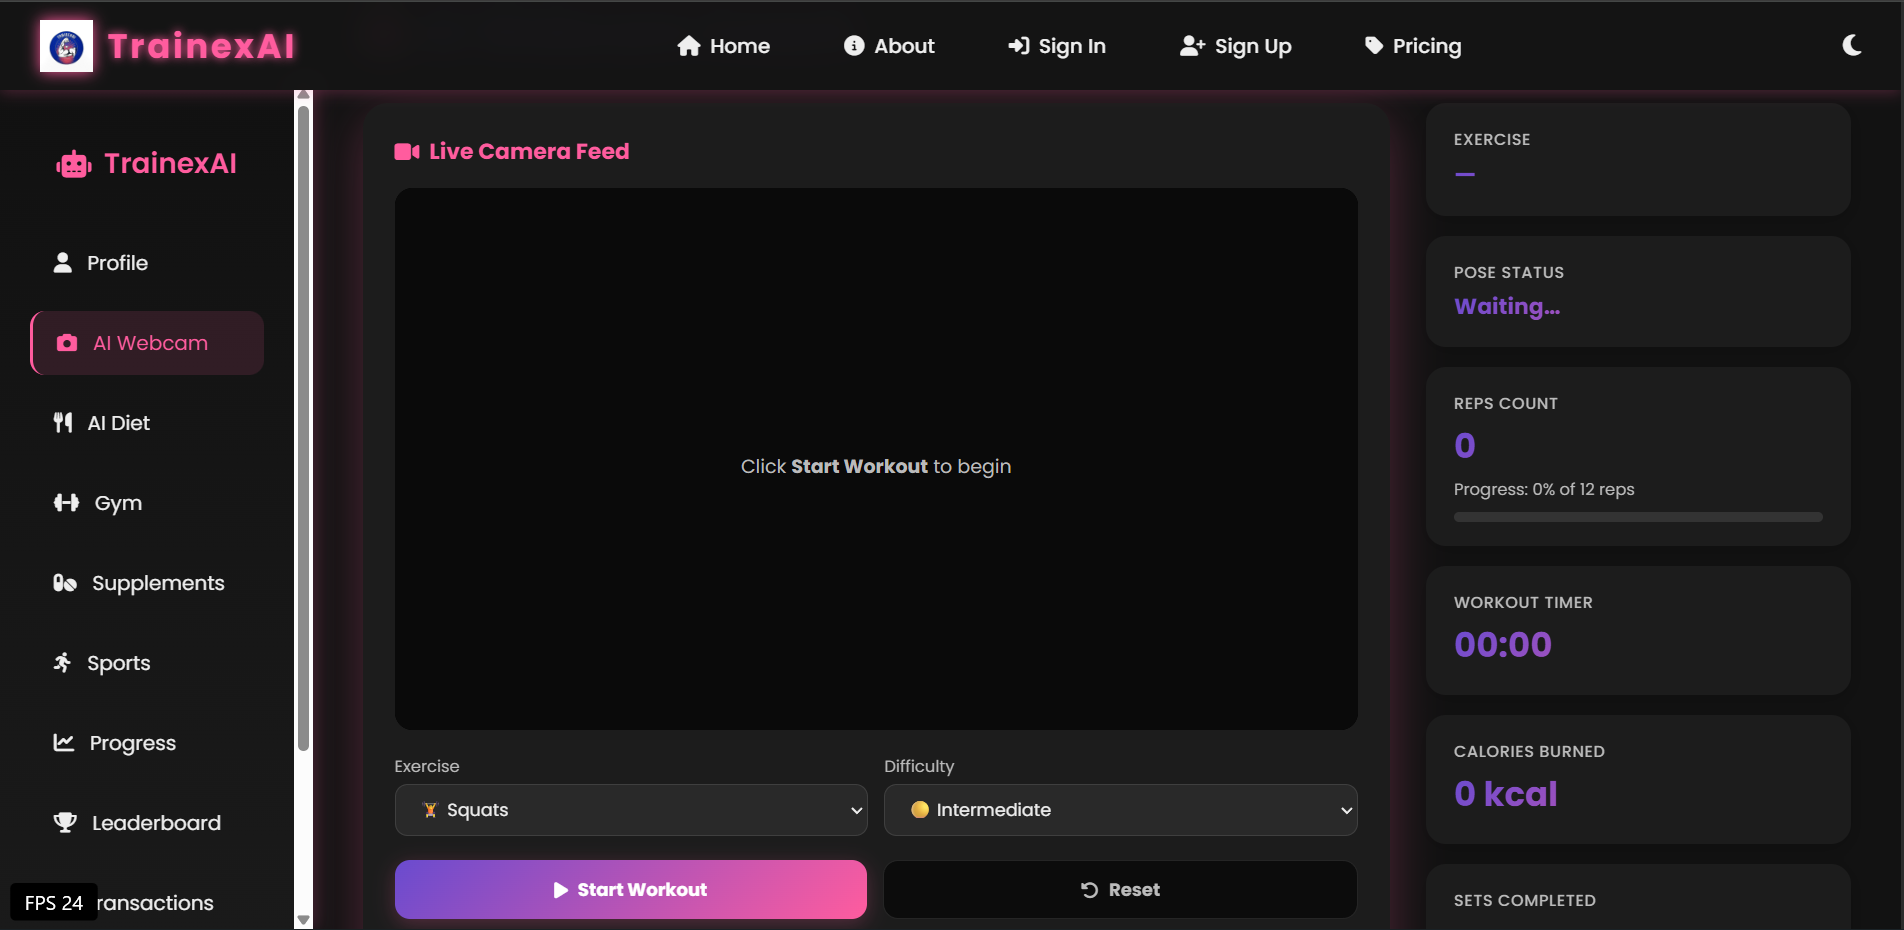The width and height of the screenshot is (1904, 930).
Task: Click the '00:00' workout timer value
Action: [x=1503, y=645]
